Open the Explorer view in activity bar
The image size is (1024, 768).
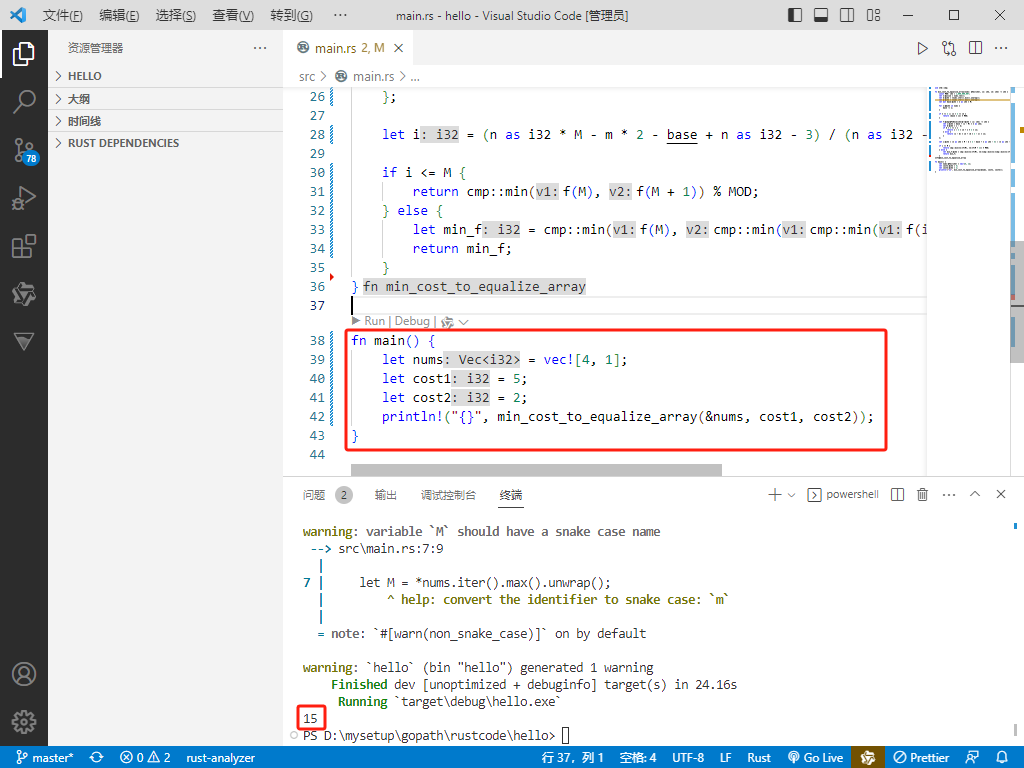[x=24, y=54]
